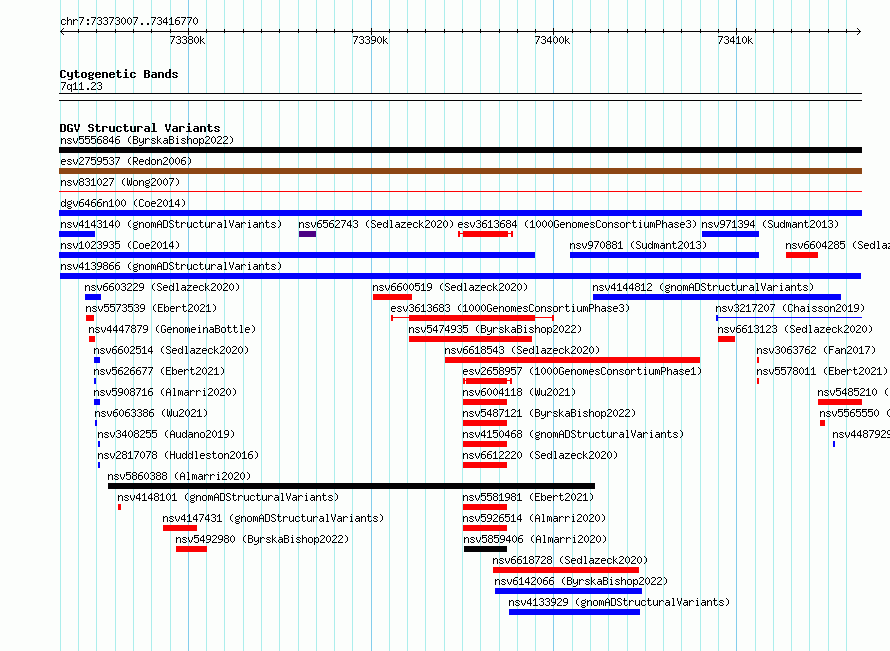The height and width of the screenshot is (651, 890).
Task: Open esv3613684 (1000GenomesConsortiumPhase3) label
Action: (577, 224)
